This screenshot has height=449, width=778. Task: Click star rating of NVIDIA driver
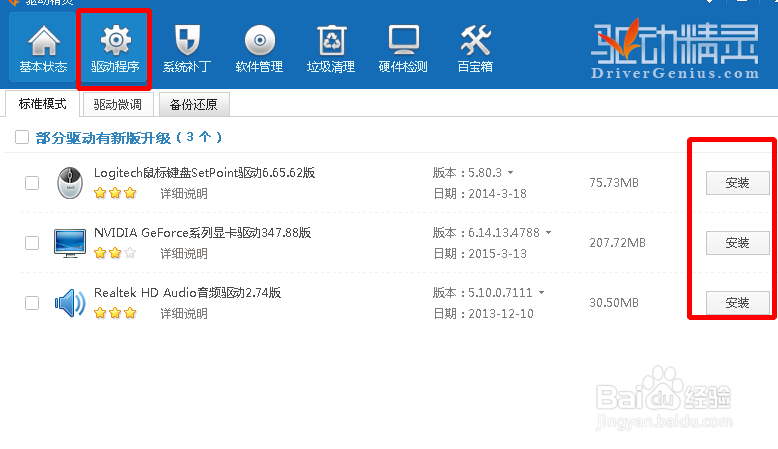[x=115, y=253]
